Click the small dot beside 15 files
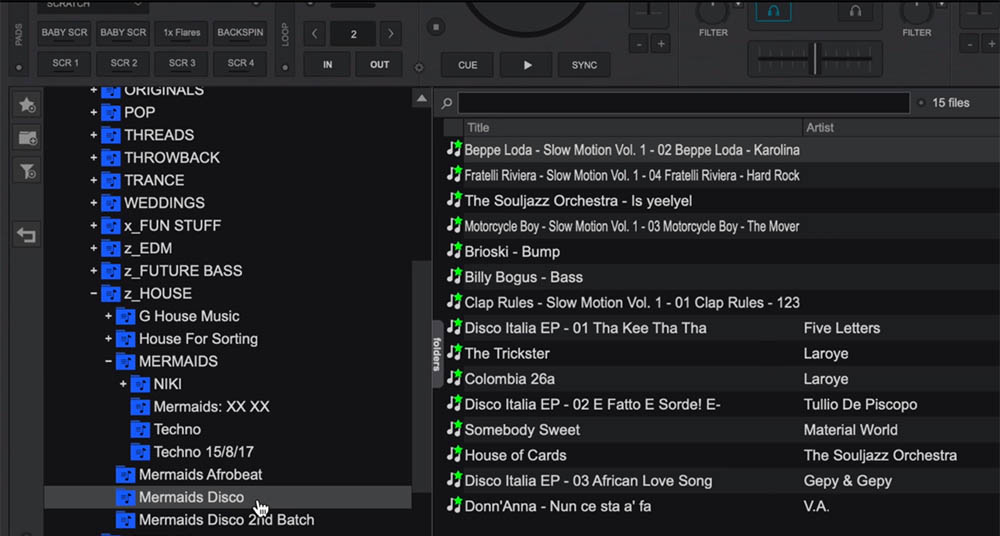This screenshot has height=536, width=1000. (x=920, y=103)
